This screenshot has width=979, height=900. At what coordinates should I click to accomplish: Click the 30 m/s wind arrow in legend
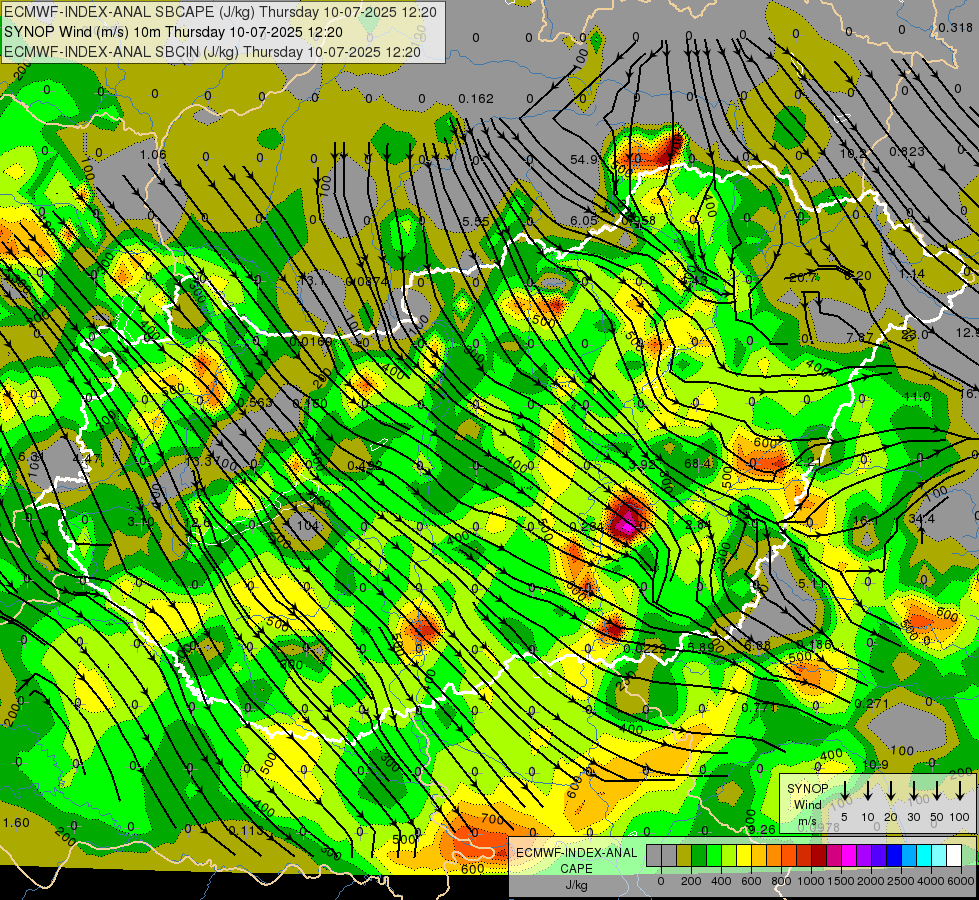tap(914, 790)
